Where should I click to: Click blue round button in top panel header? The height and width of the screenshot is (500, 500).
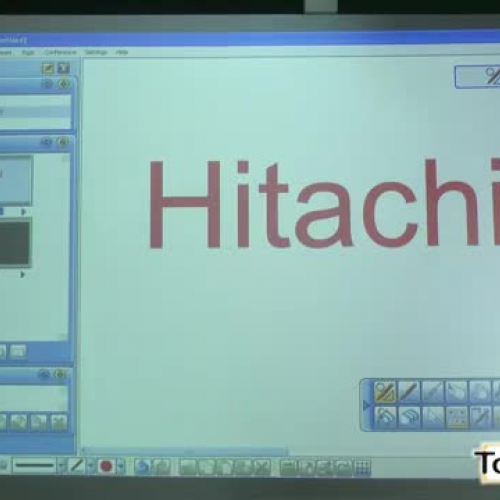click(x=48, y=84)
